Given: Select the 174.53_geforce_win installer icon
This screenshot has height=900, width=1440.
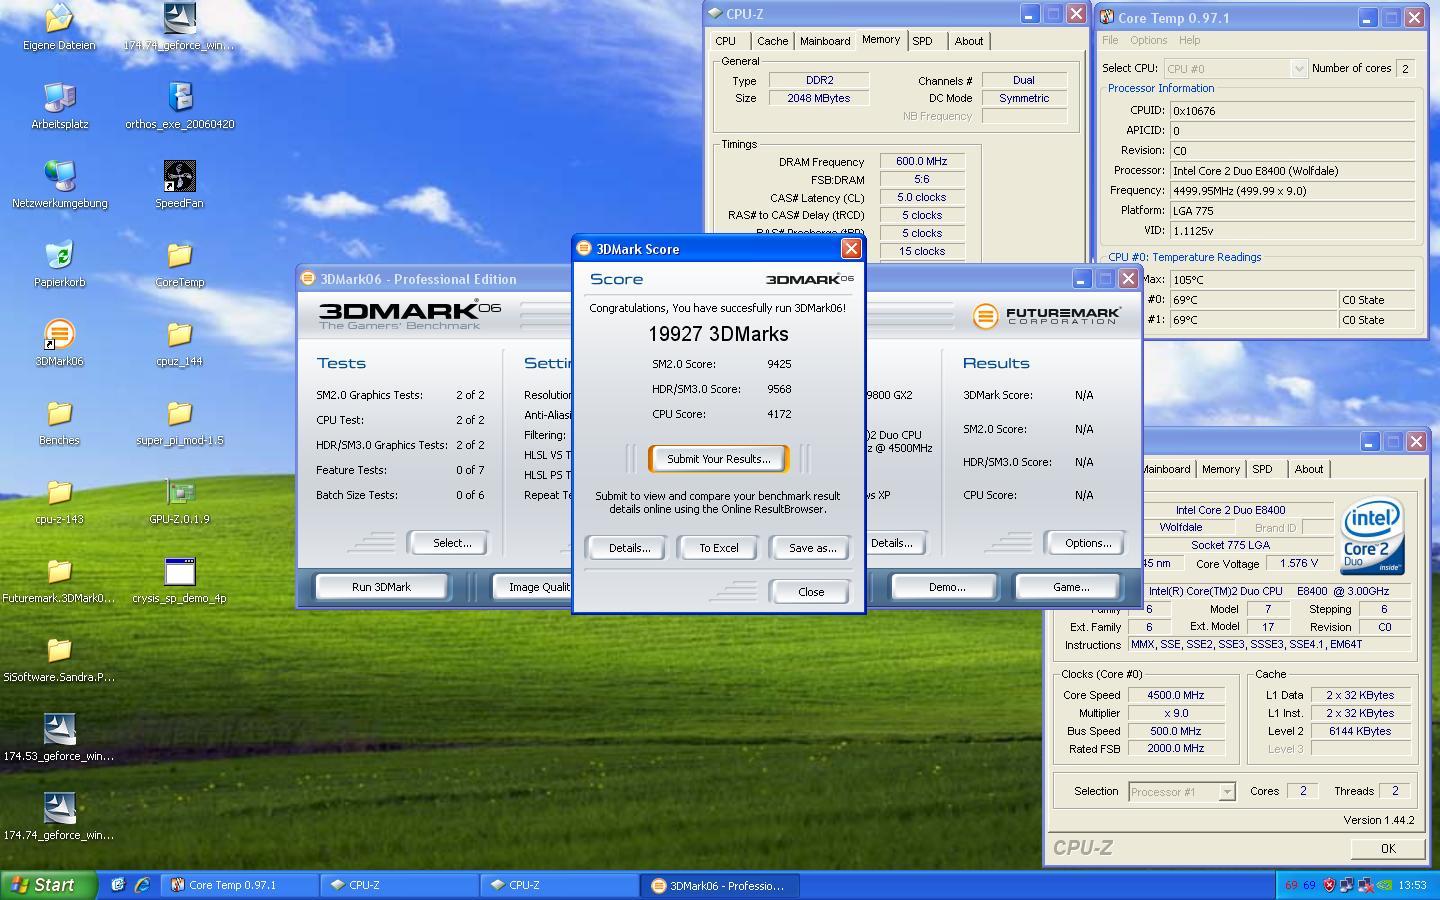Looking at the screenshot, I should point(59,737).
